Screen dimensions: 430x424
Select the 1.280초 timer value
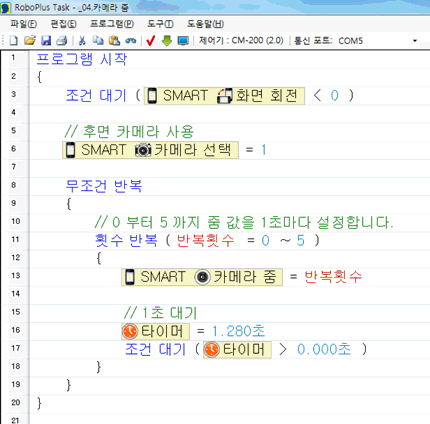click(239, 331)
